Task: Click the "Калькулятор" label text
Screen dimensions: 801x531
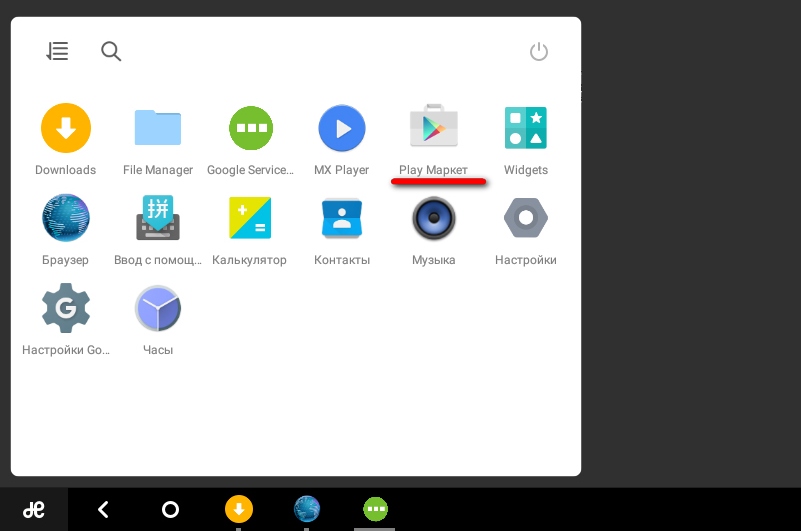Action: (x=249, y=260)
